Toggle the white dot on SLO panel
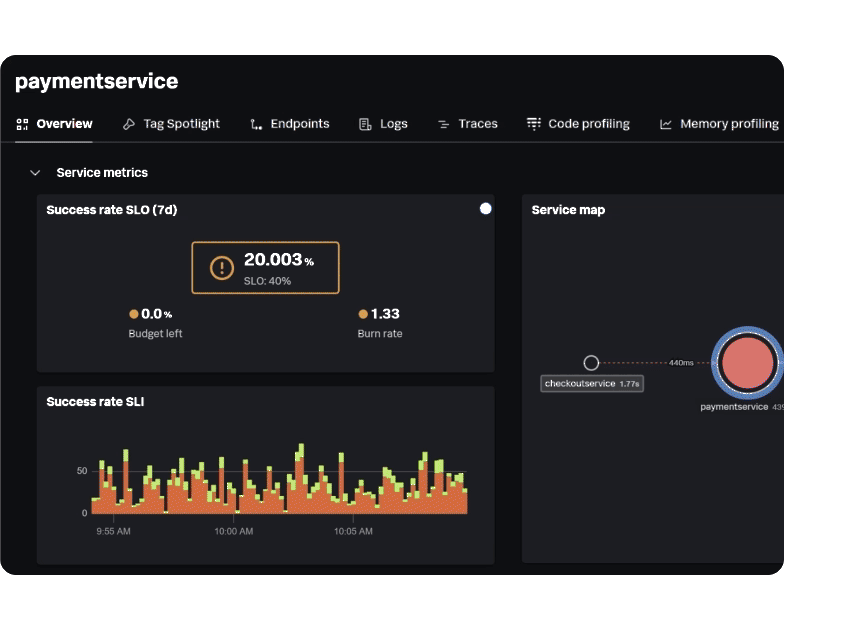 (x=486, y=208)
